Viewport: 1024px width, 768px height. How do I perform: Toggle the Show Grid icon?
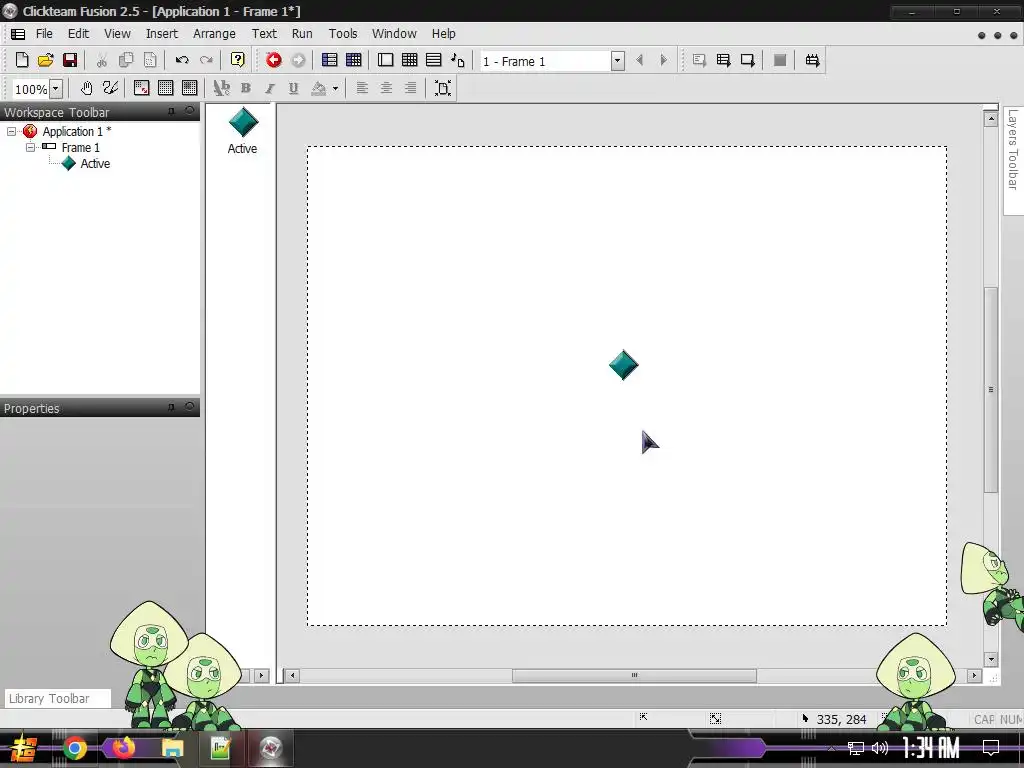click(166, 88)
